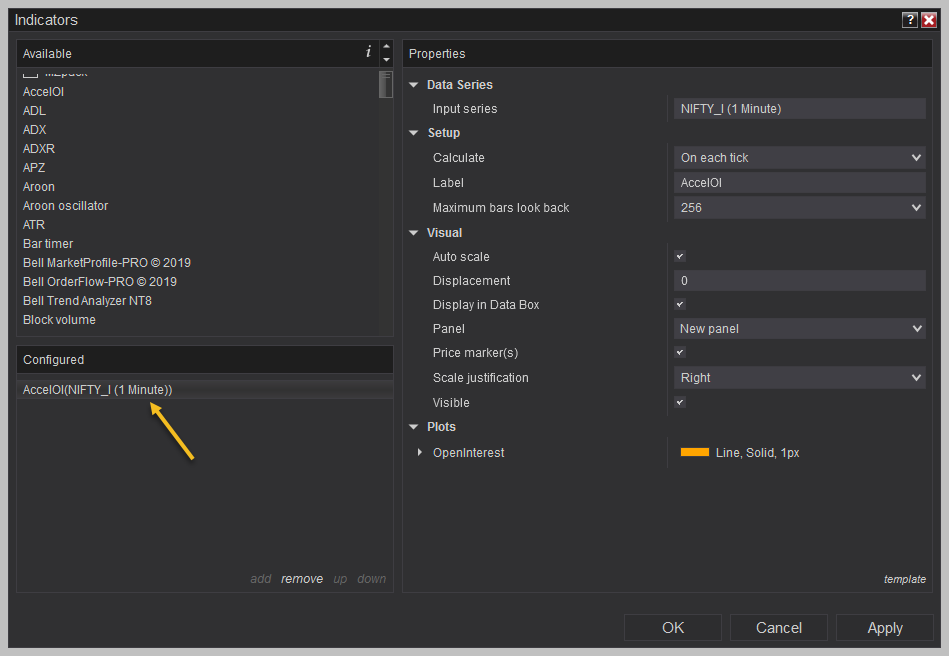Close the Indicators dialog with X
The height and width of the screenshot is (656, 949).
(928, 20)
